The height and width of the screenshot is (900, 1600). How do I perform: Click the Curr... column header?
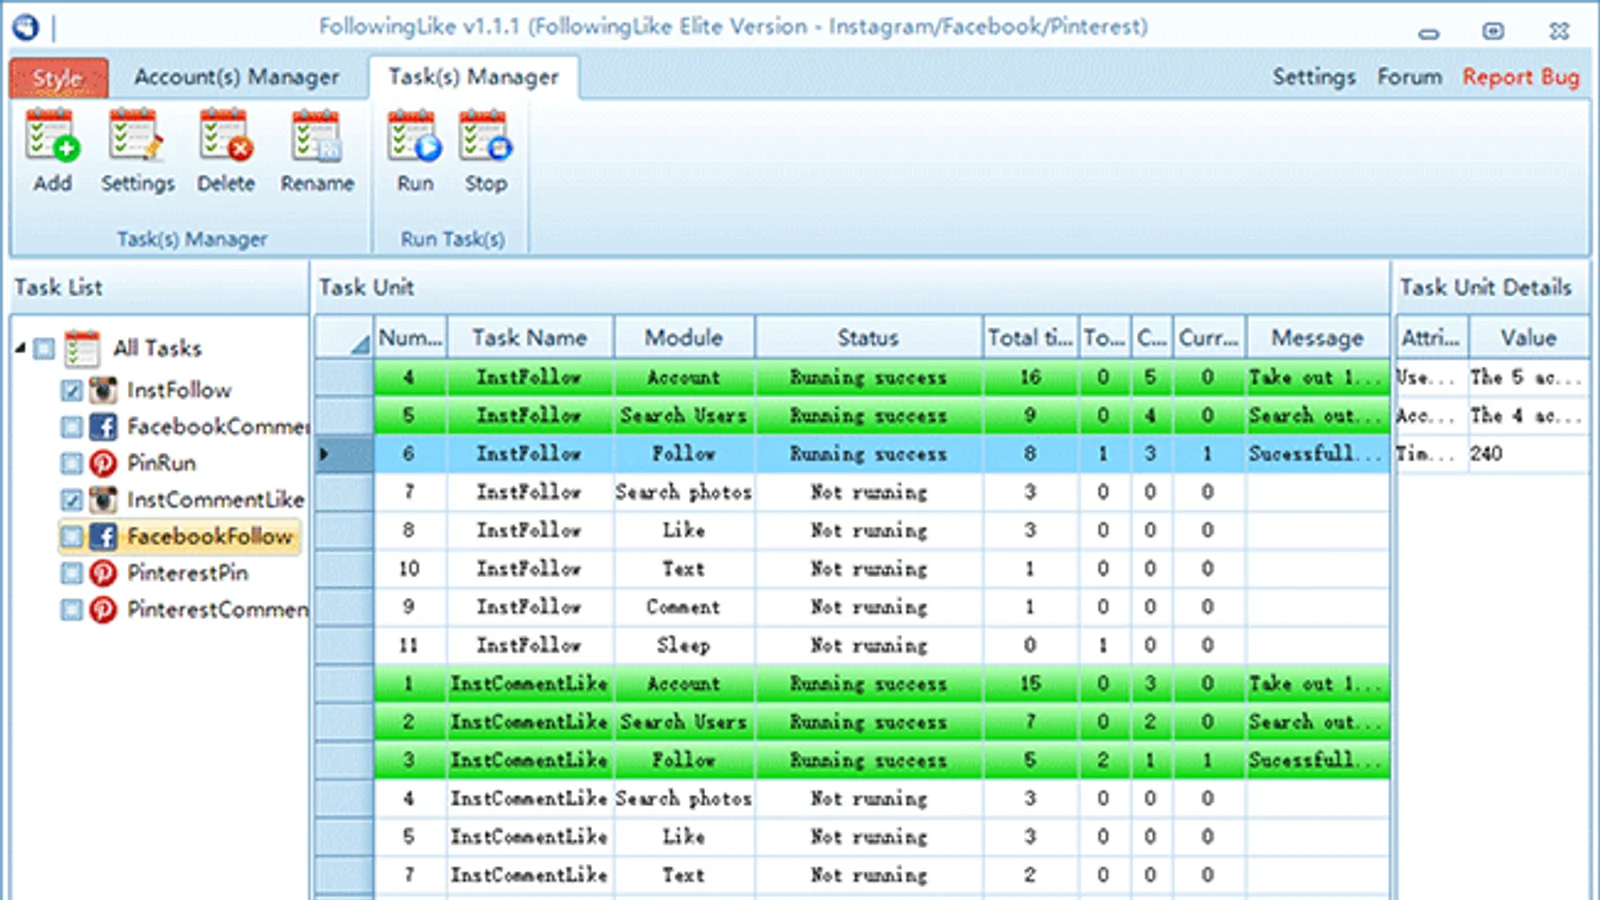coord(1208,338)
